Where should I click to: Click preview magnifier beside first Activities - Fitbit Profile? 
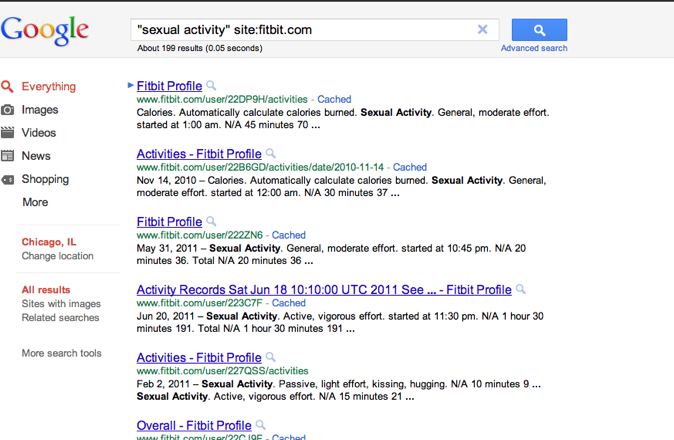pos(271,154)
